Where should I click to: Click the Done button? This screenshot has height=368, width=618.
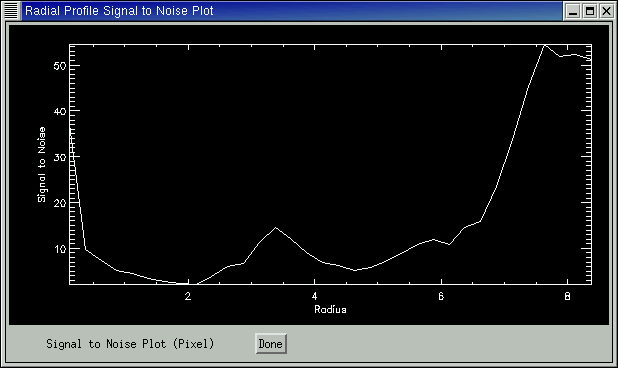[x=271, y=344]
